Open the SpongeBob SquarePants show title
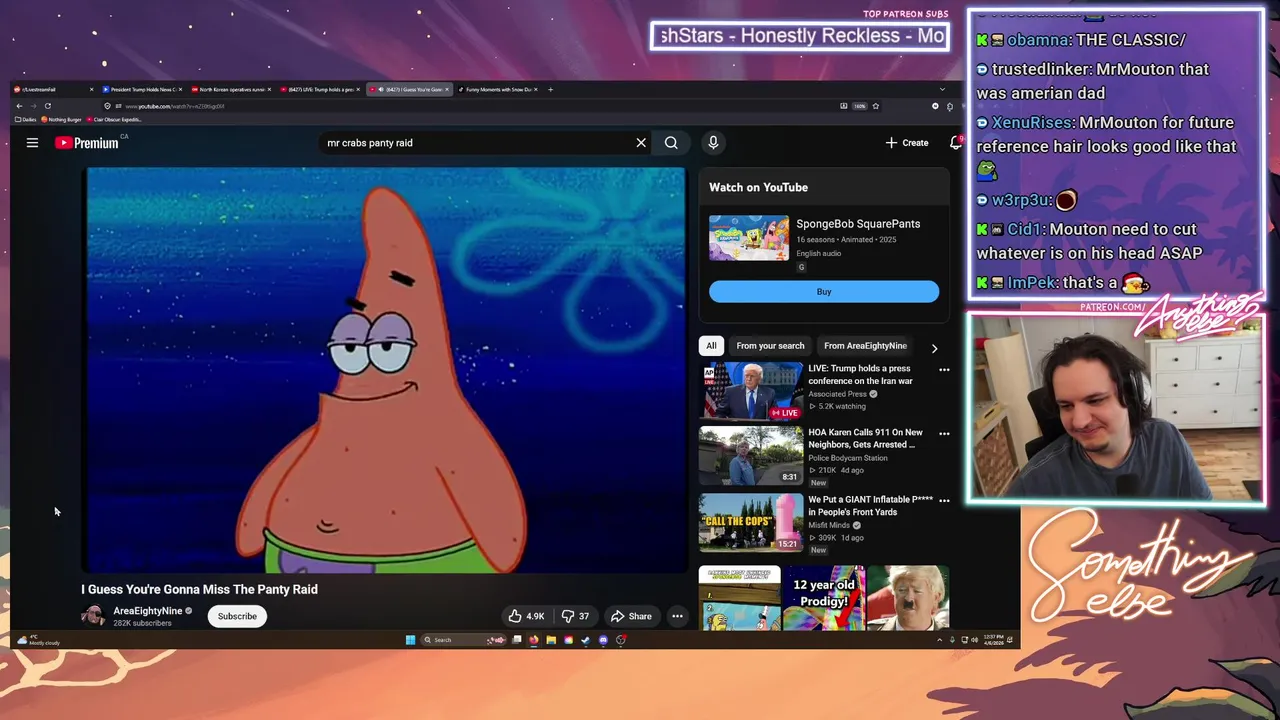This screenshot has height=720, width=1280. pyautogui.click(x=858, y=224)
